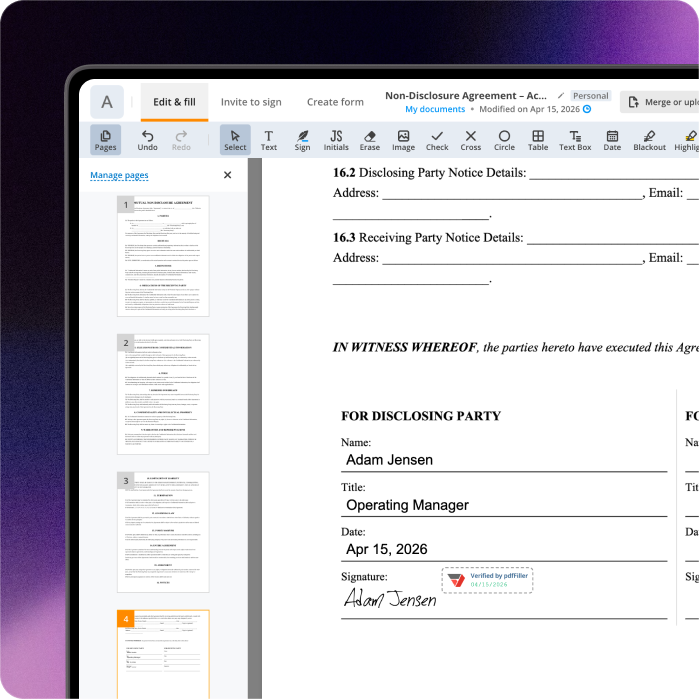
Task: Select the highlighted page 4 thumbnail
Action: tap(163, 654)
